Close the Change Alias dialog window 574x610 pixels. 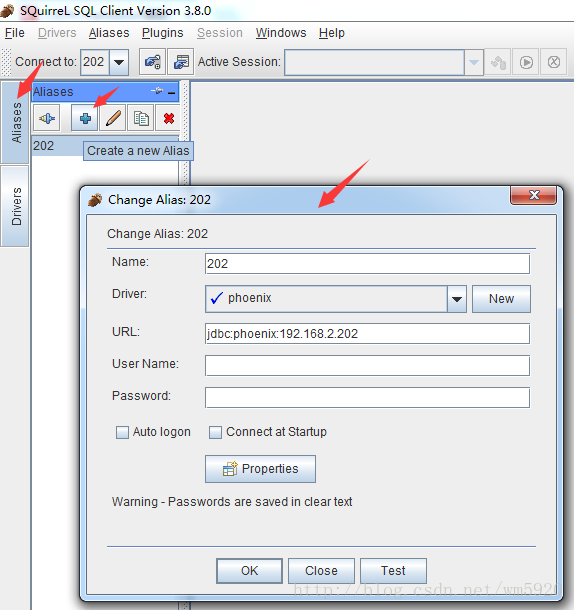click(534, 195)
